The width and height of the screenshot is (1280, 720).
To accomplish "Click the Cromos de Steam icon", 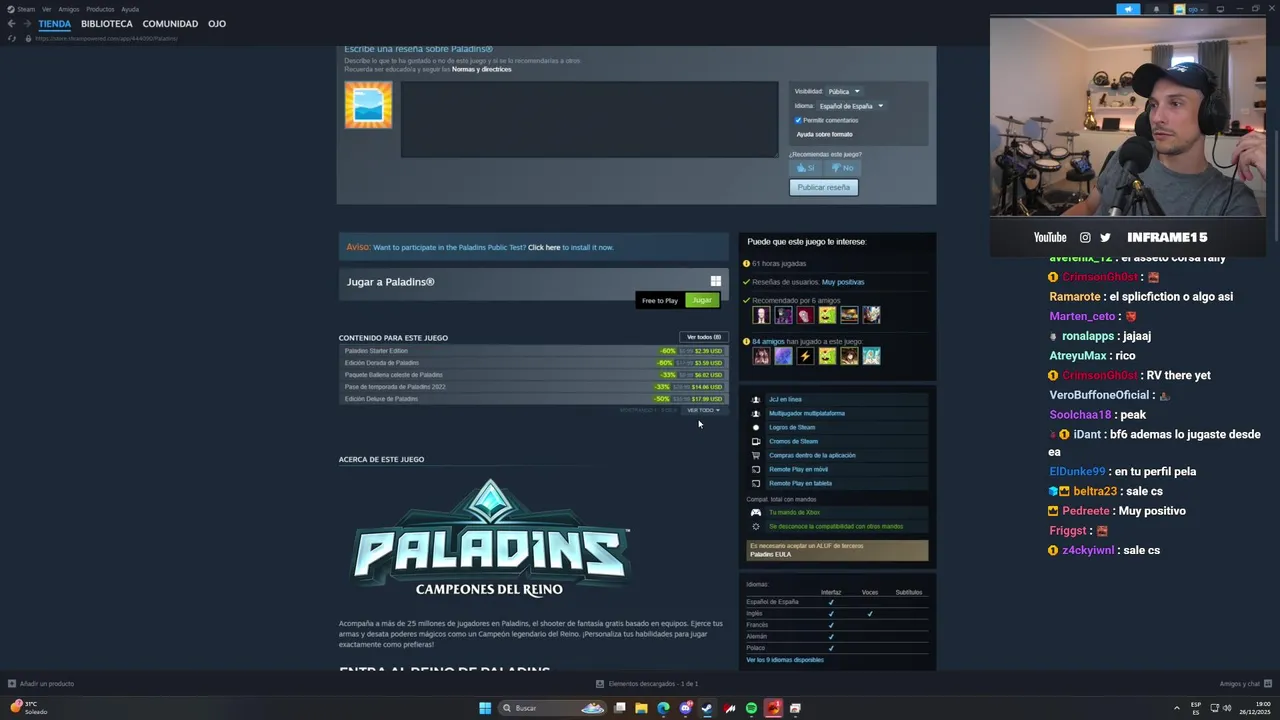I will click(756, 441).
